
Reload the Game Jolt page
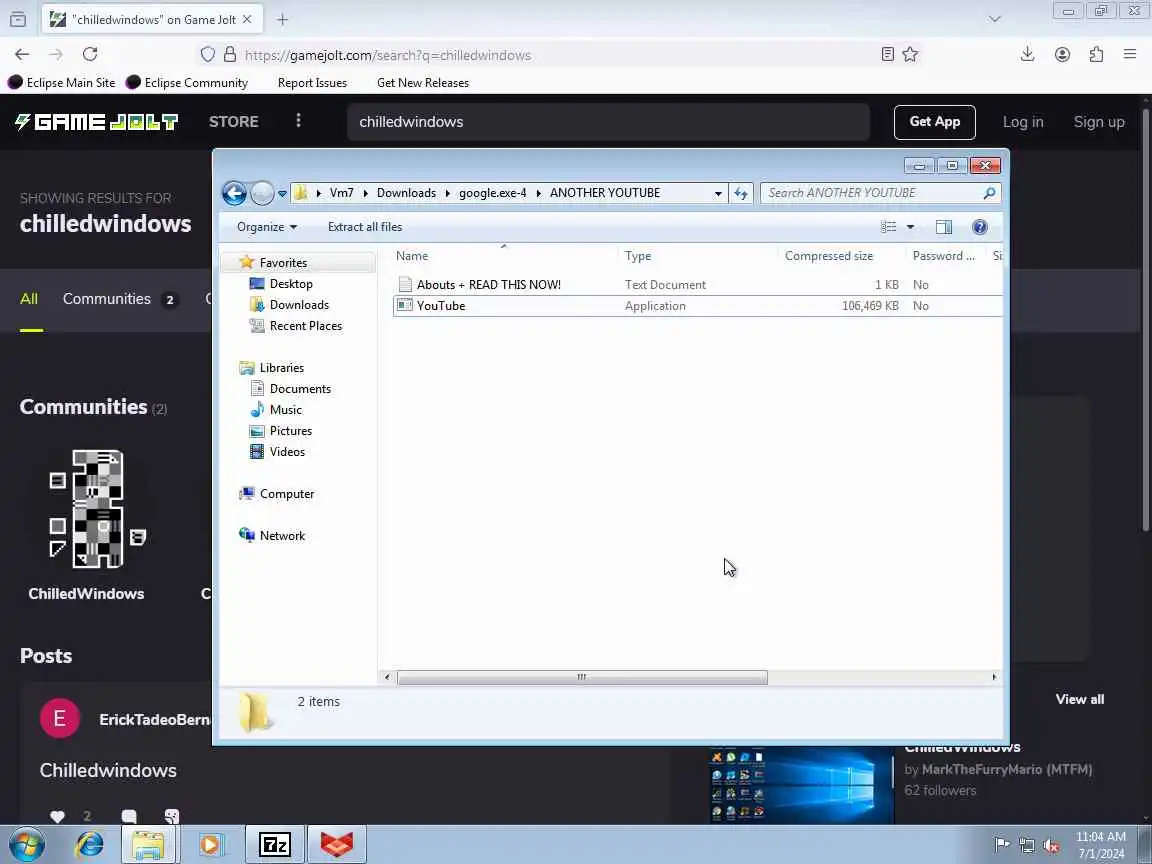[90, 54]
